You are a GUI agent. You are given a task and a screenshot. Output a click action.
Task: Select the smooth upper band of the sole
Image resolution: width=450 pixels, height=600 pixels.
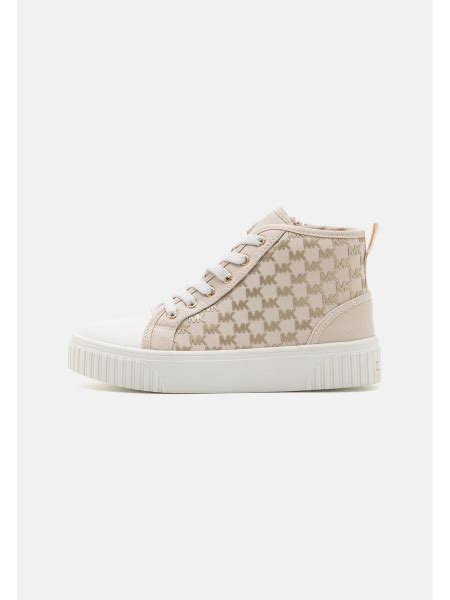[x=227, y=346]
